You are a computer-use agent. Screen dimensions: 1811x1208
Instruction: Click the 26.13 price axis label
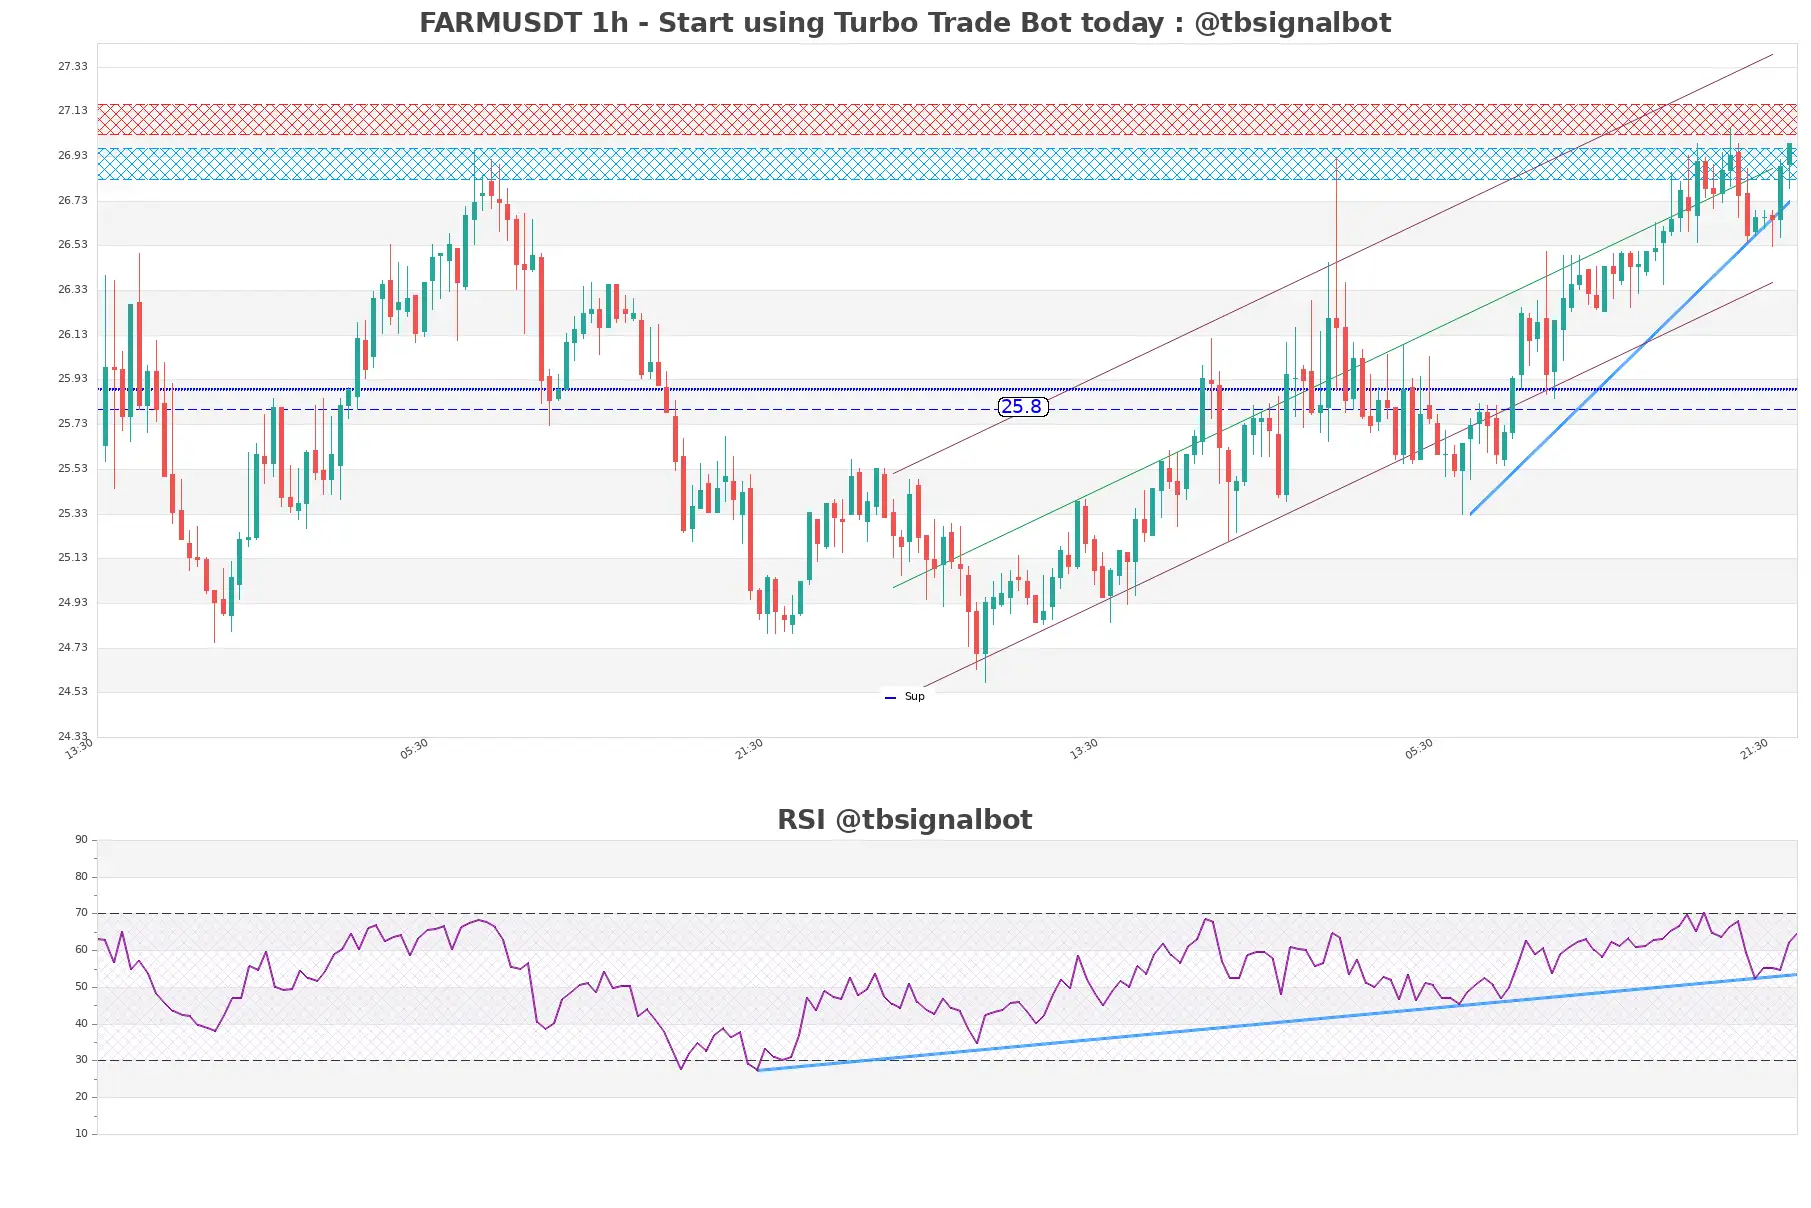click(x=72, y=335)
